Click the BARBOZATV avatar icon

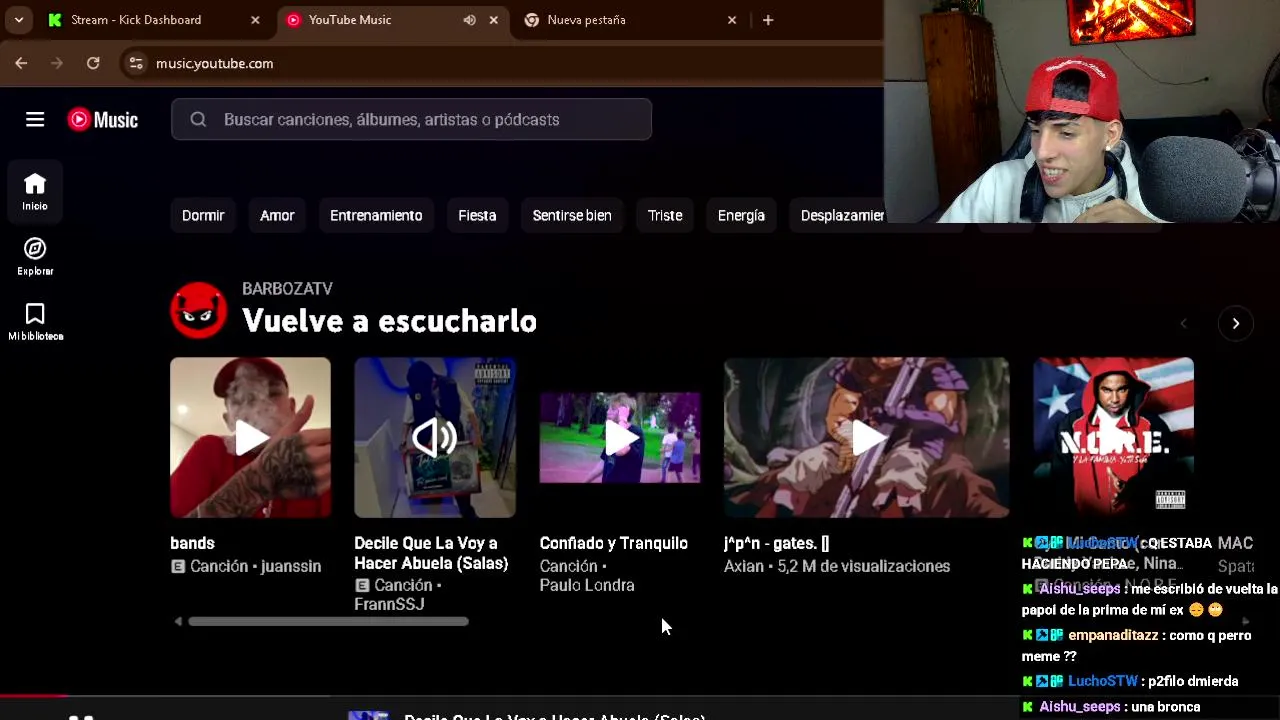click(x=198, y=310)
